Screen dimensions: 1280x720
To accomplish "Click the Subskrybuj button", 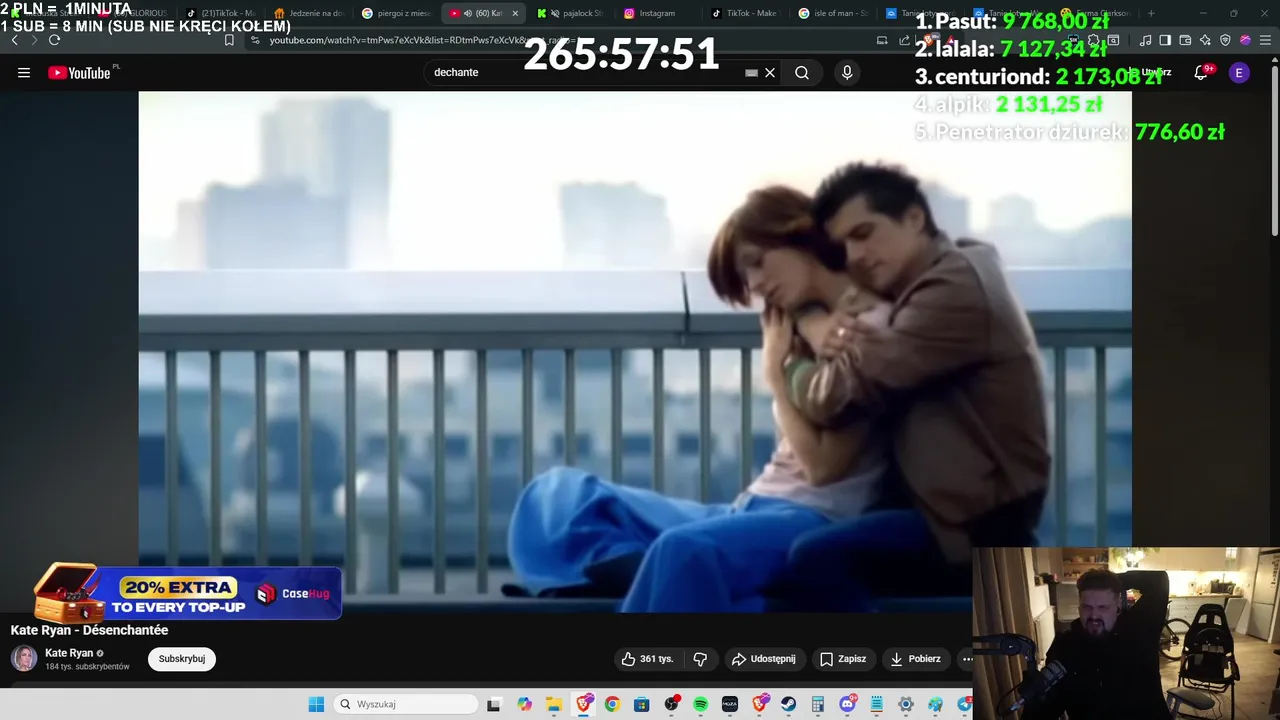I will click(x=182, y=659).
